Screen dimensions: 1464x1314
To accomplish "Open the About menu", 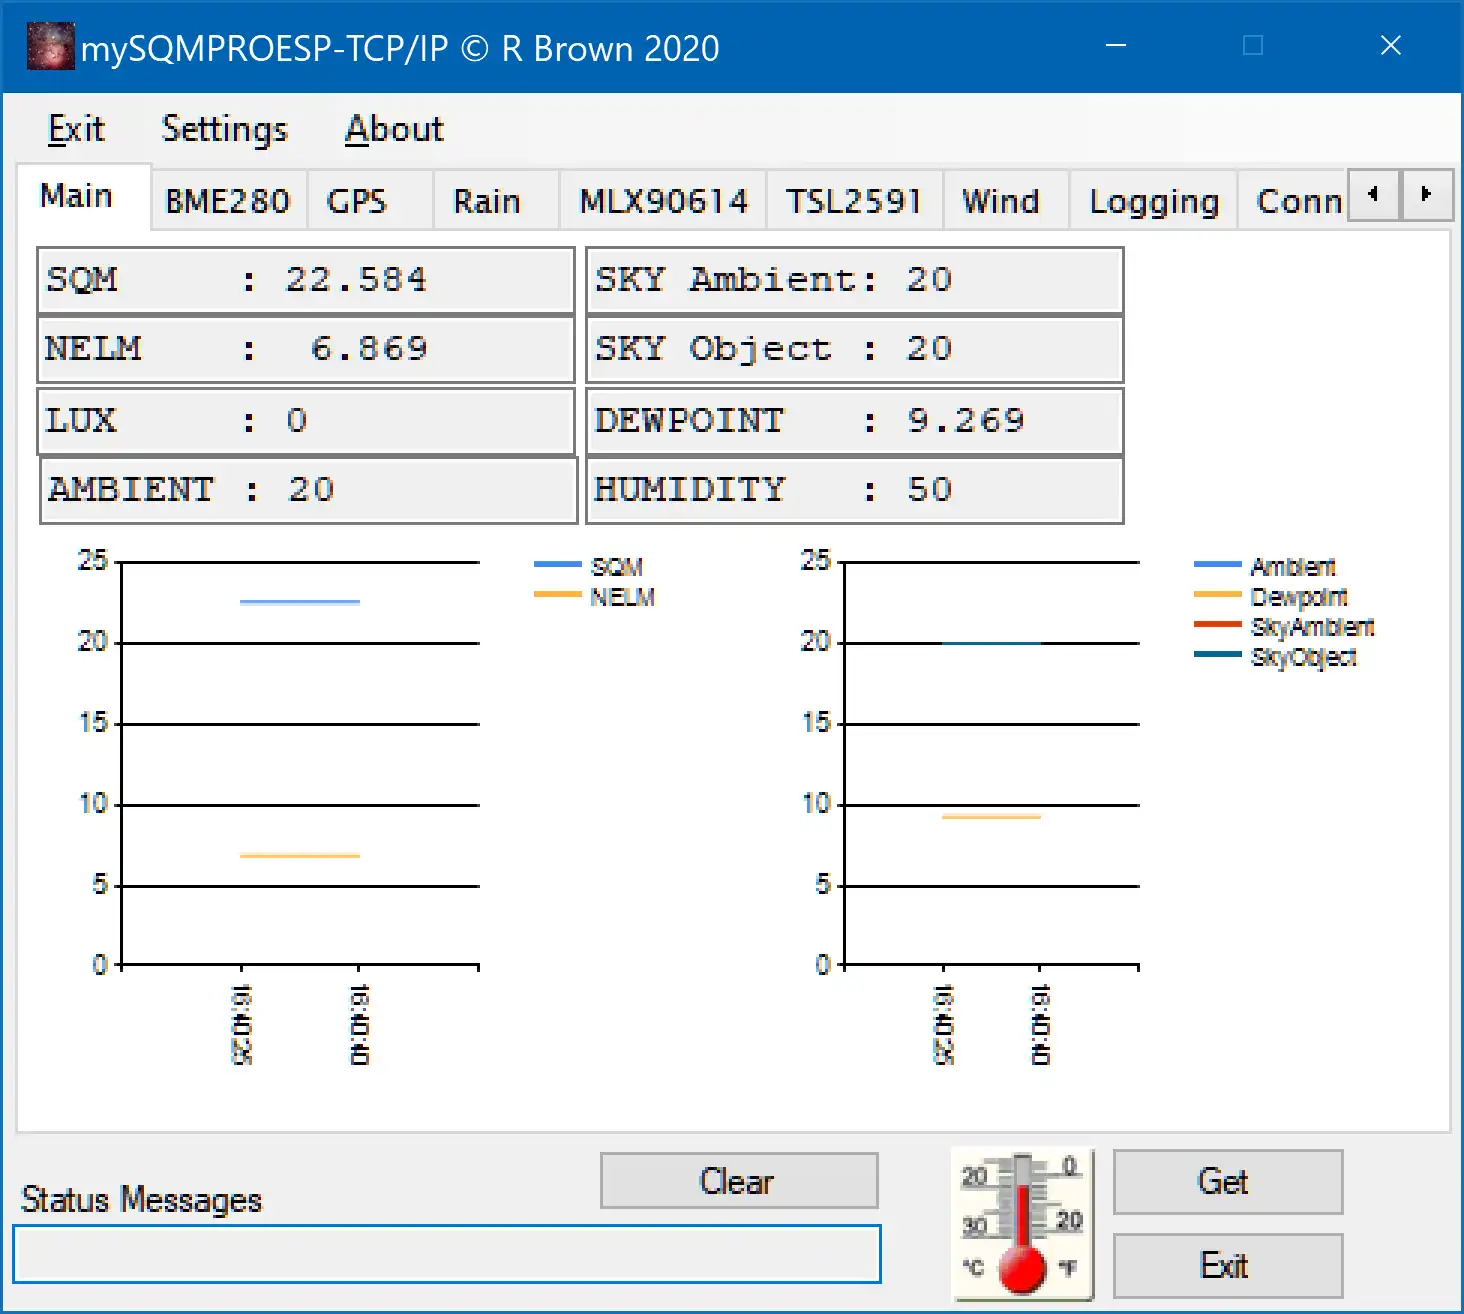I will tap(394, 129).
